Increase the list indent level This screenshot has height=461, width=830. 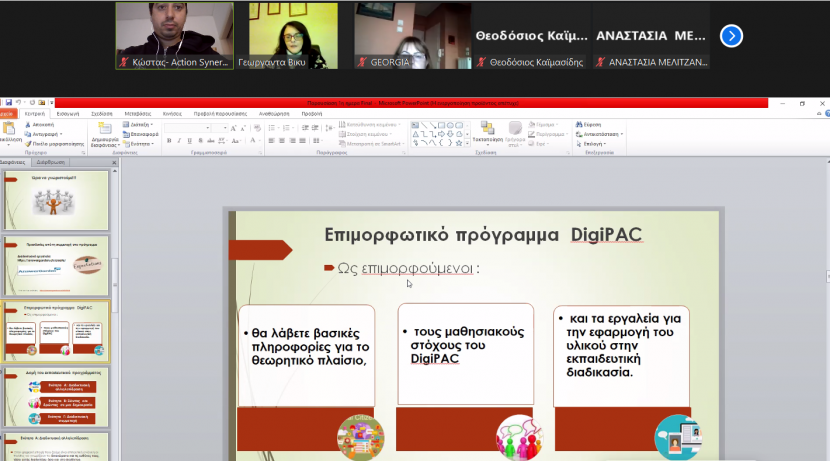pos(315,128)
